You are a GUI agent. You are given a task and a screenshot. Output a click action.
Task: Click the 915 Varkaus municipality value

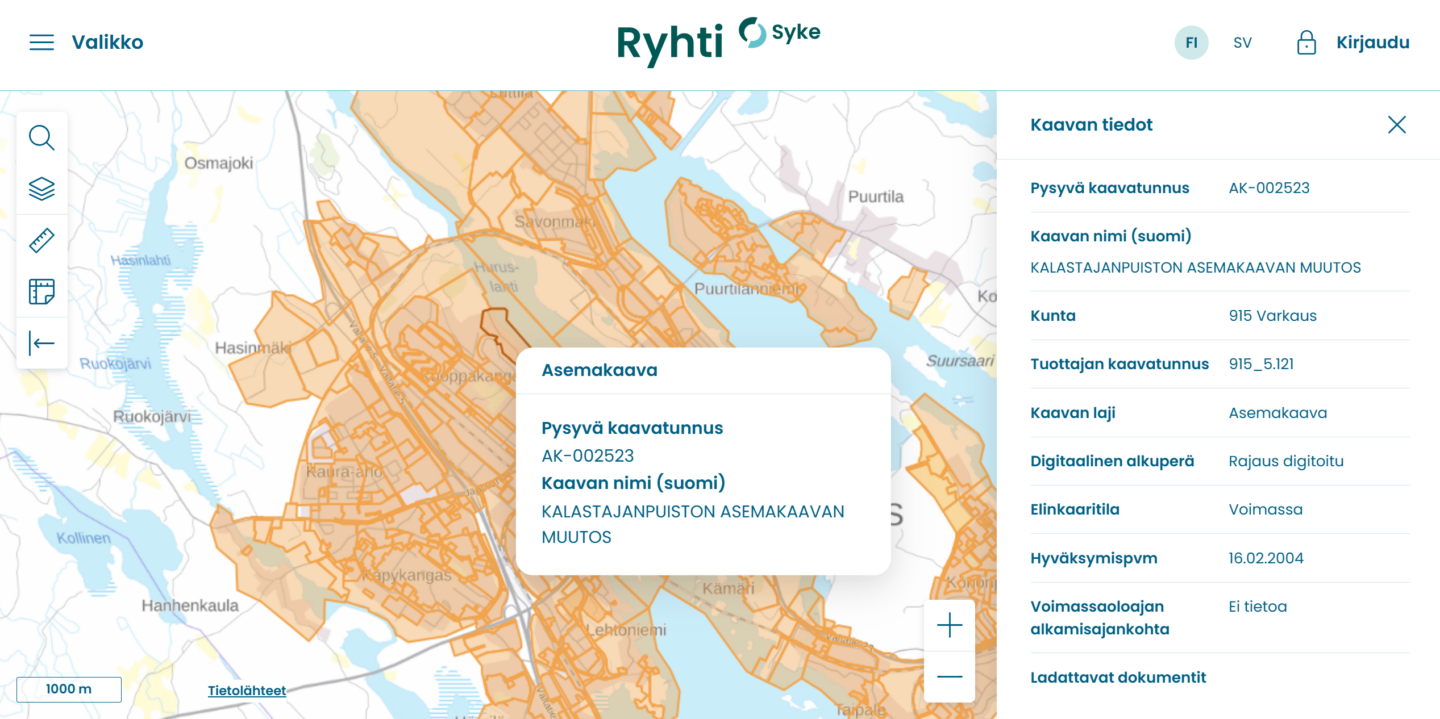click(x=1272, y=316)
